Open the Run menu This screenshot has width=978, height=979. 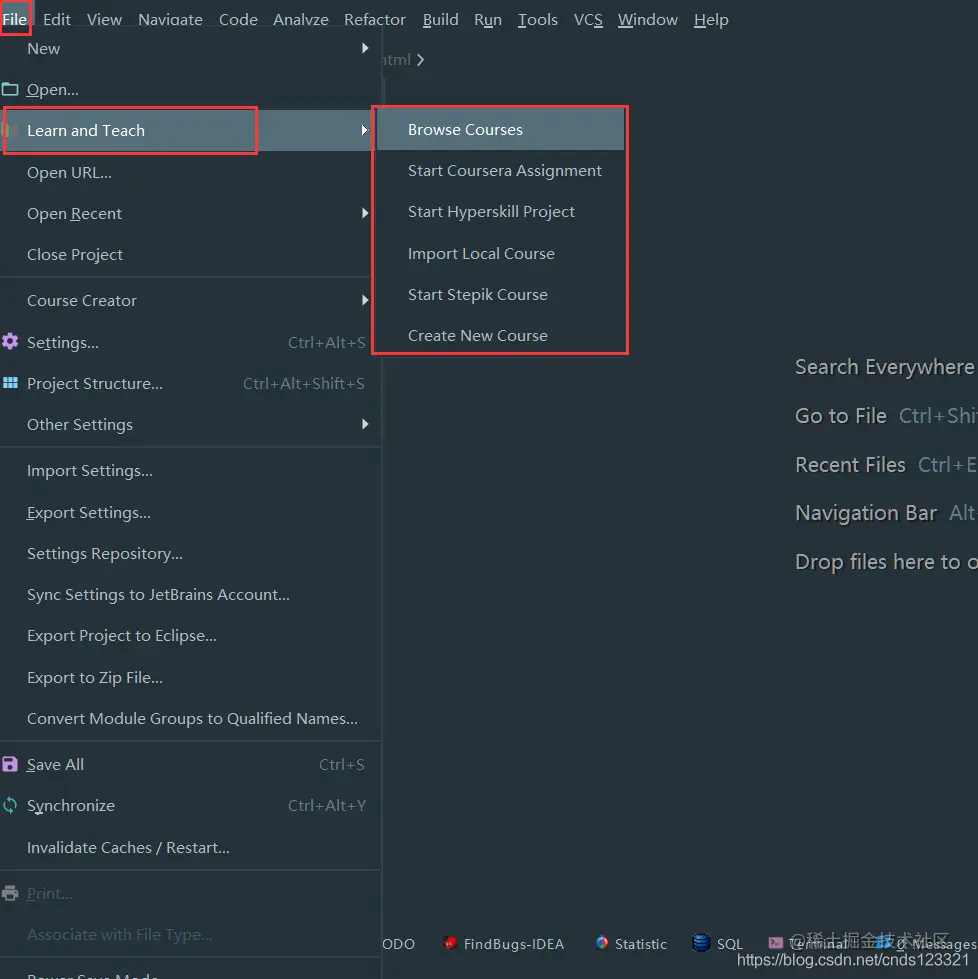(x=488, y=19)
